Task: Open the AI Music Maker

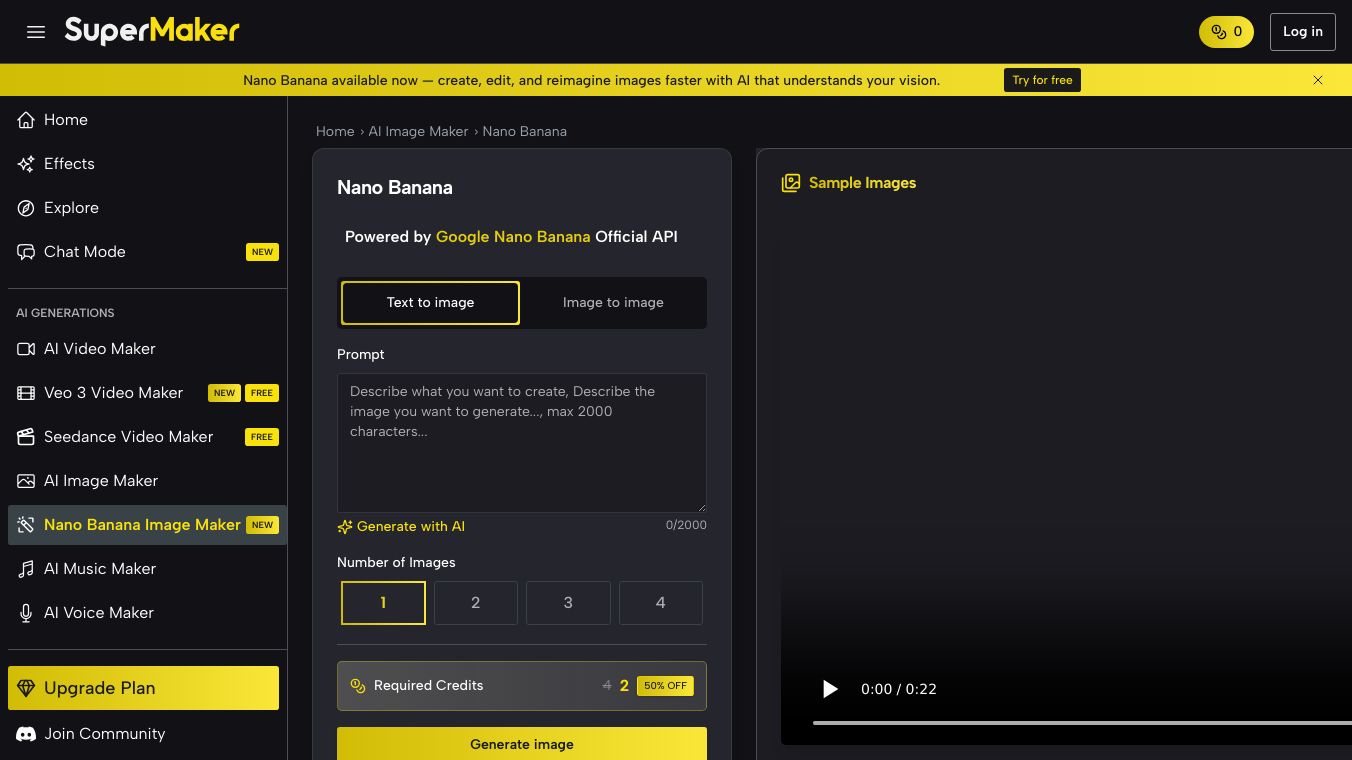Action: [100, 569]
